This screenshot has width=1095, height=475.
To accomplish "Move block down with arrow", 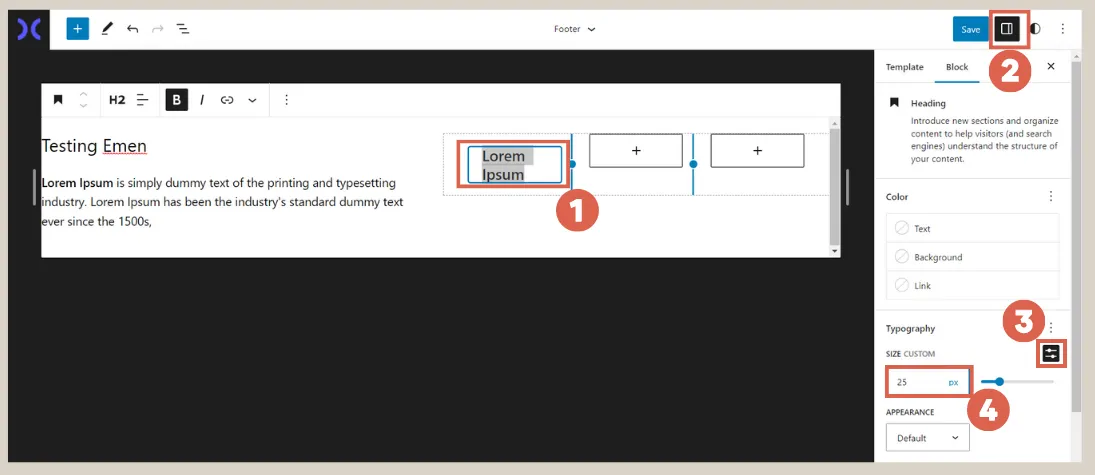I will pos(83,105).
